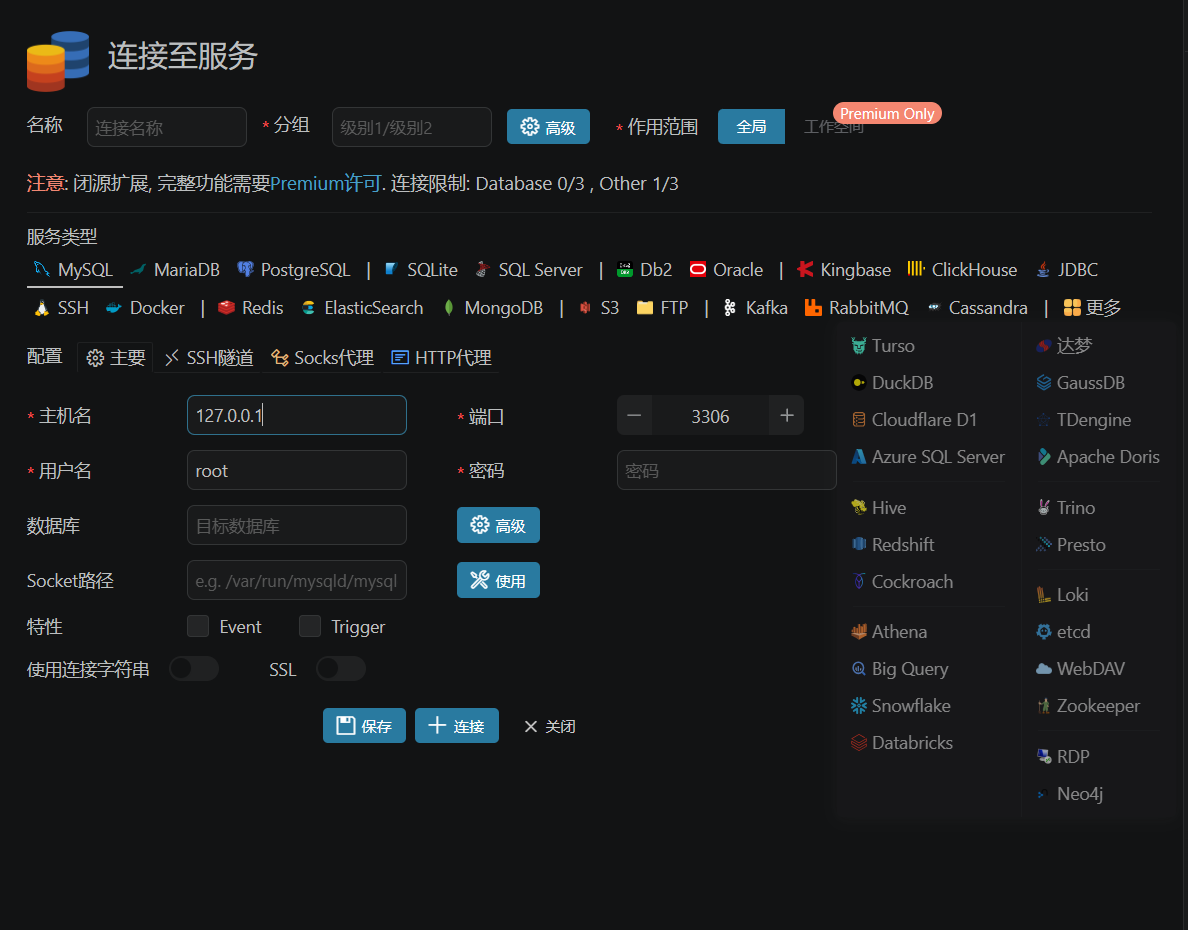
Task: Select Apache Doris from the list
Action: pos(1098,457)
